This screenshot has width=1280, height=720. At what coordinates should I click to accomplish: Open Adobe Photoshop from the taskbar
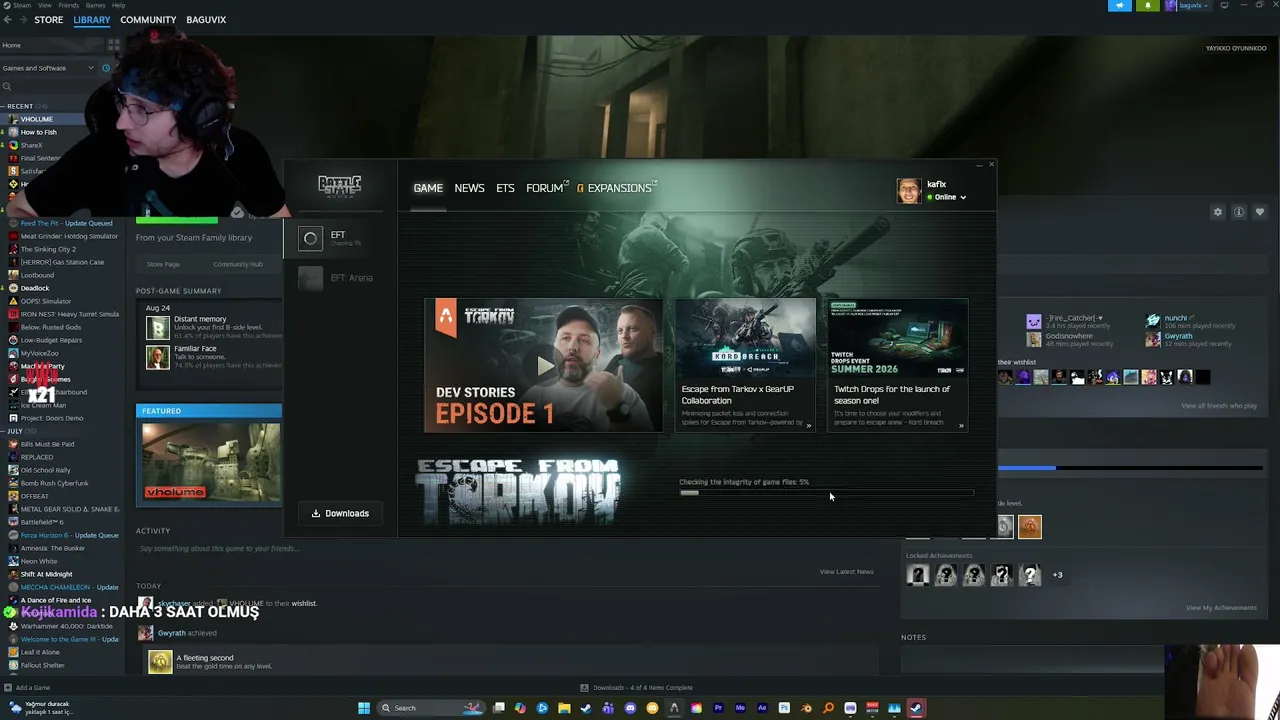[x=784, y=708]
